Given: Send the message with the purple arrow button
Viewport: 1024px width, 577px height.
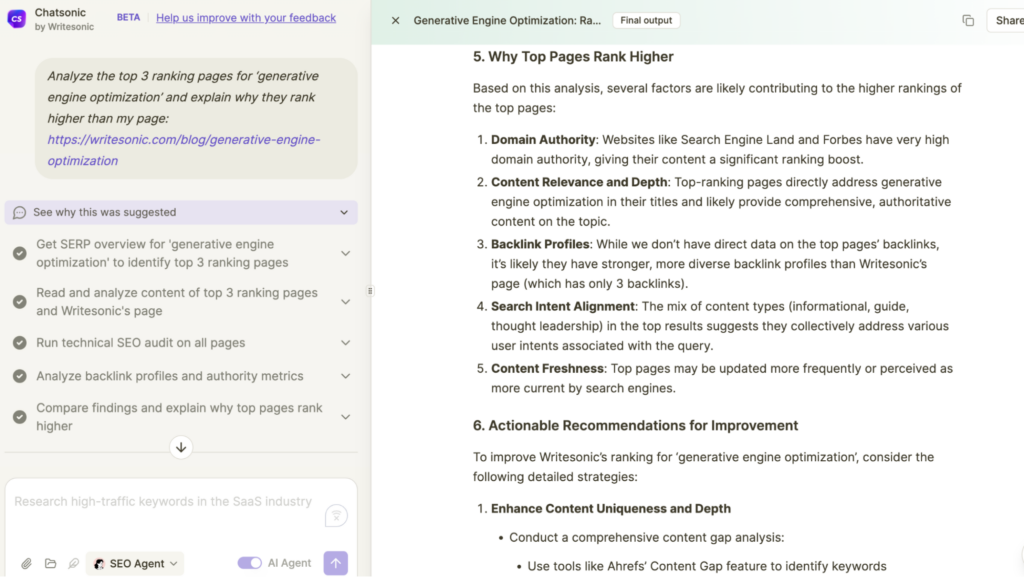Looking at the screenshot, I should tap(336, 563).
